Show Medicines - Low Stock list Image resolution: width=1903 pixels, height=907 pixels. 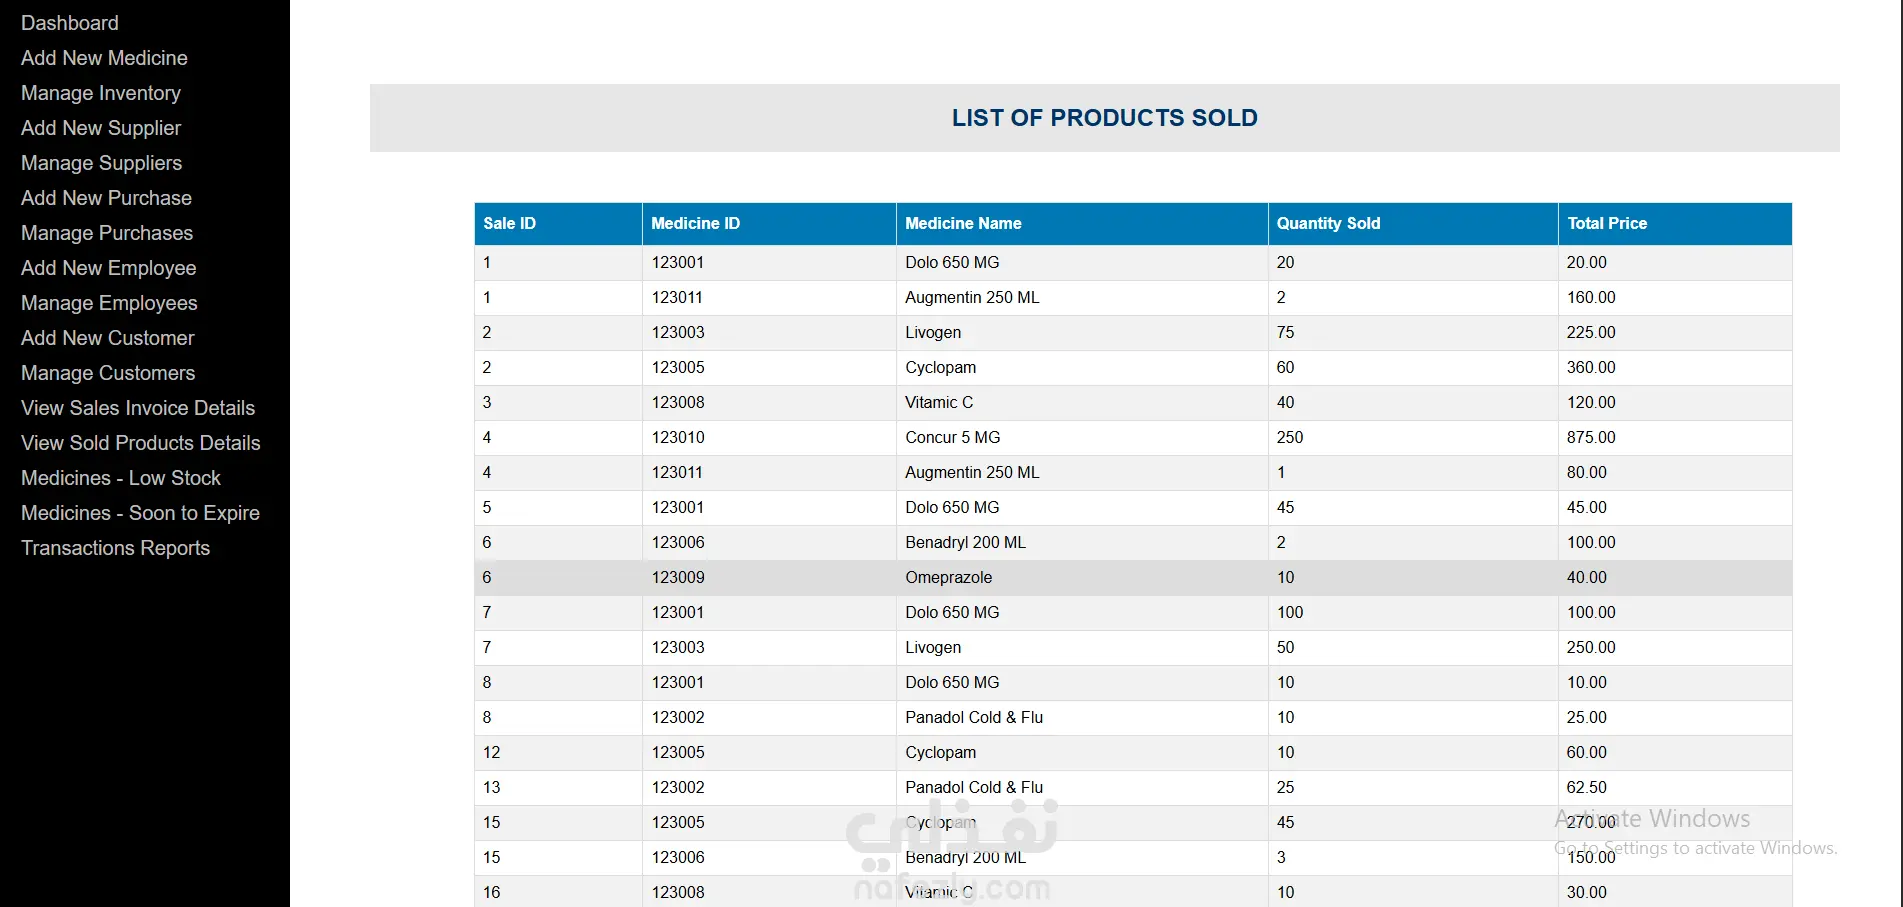coord(121,478)
